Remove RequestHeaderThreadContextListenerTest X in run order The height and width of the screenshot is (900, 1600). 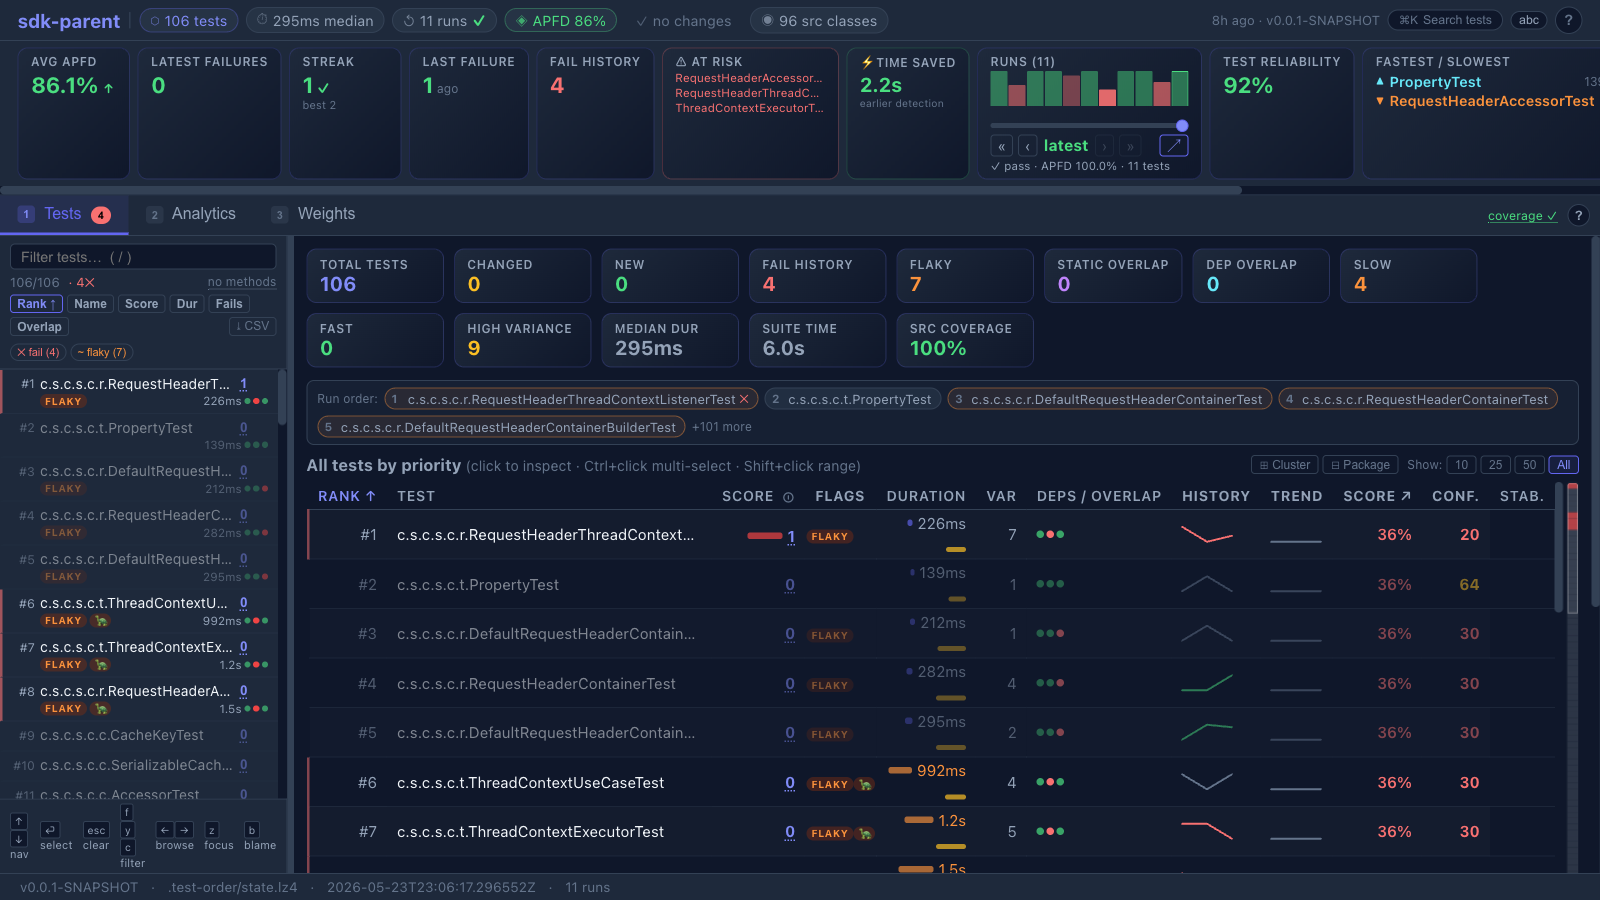744,399
